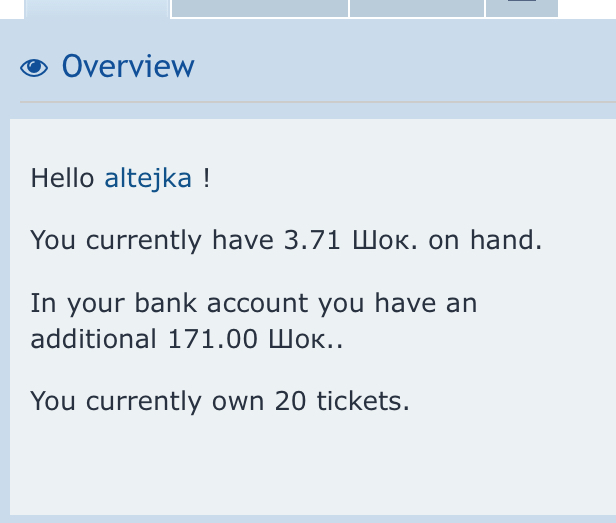Screen dimensions: 616x523
Task: Click the Overview section heading
Action: (x=128, y=67)
